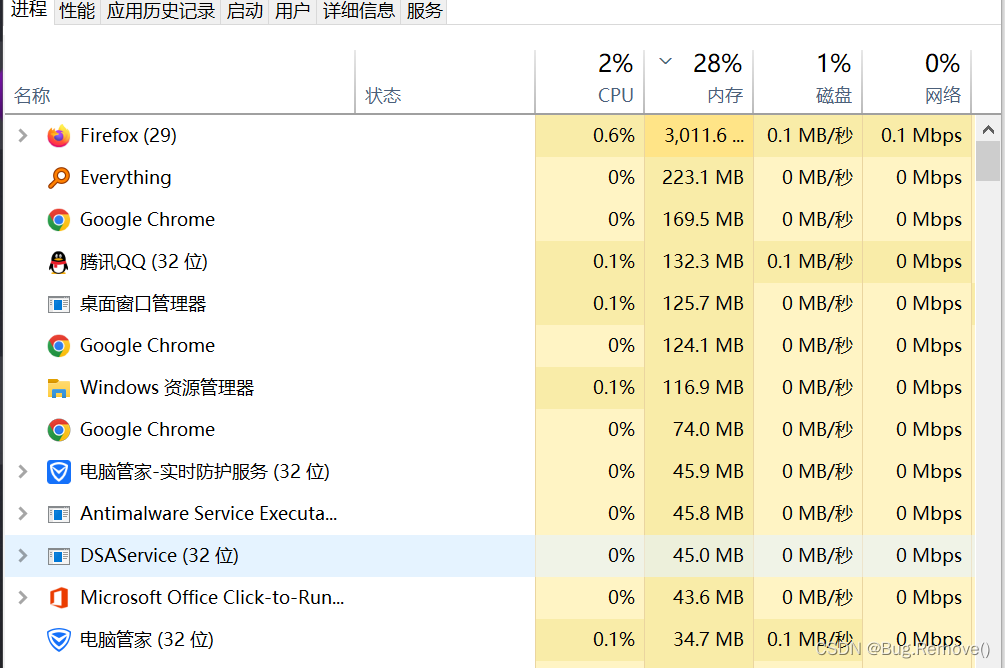Open the 启动 tab
The height and width of the screenshot is (668, 1005).
[245, 11]
